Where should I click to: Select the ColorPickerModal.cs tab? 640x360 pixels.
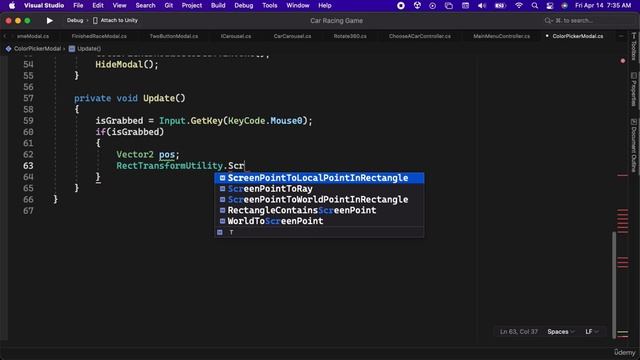[x=578, y=36]
